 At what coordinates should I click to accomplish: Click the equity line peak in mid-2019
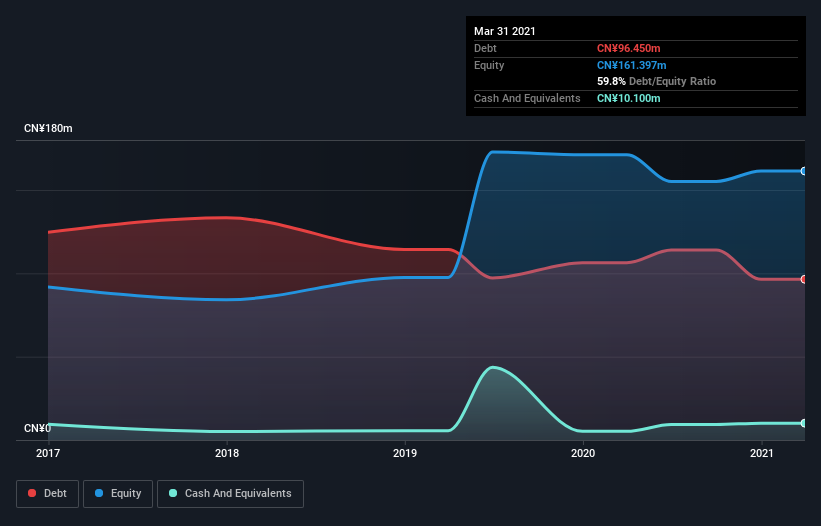click(492, 152)
